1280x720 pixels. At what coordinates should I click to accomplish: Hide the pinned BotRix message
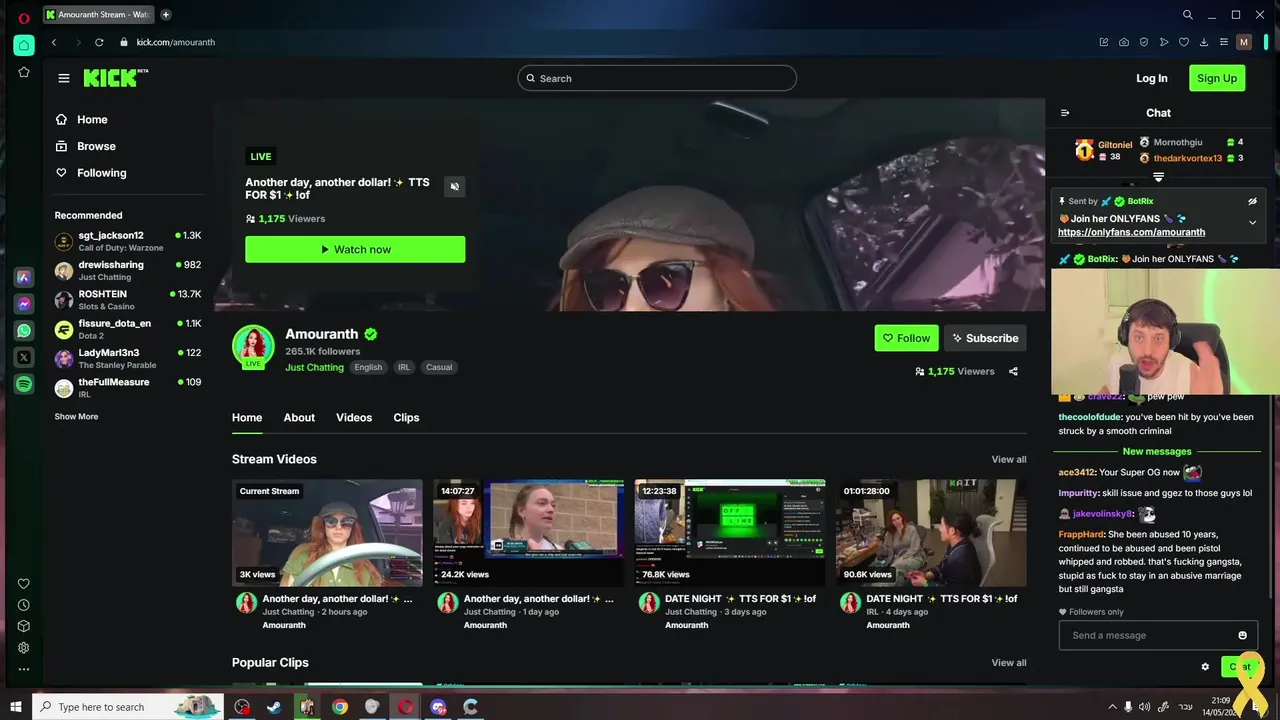tap(1252, 201)
